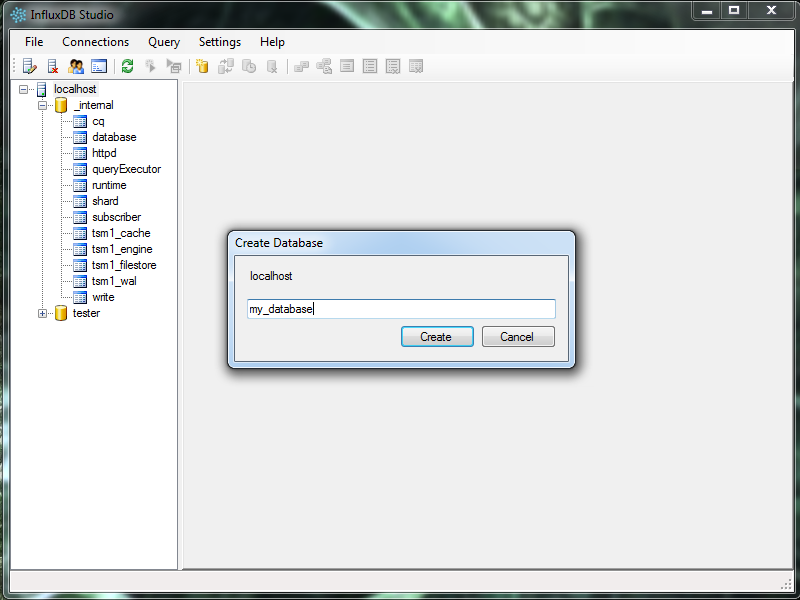Click the InfluxDB Studio title bar logo
Screen dimensions: 800x600
pos(18,15)
